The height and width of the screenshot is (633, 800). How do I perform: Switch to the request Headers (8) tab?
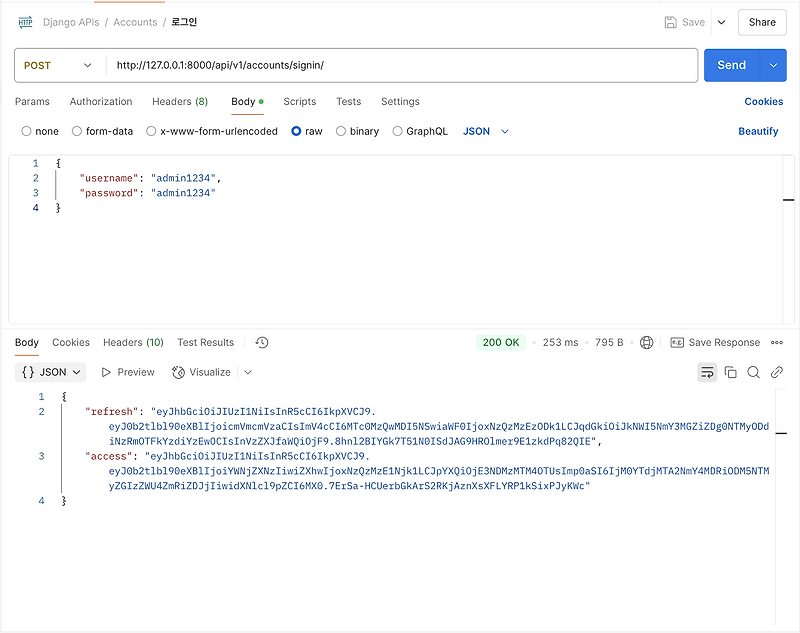coord(180,102)
